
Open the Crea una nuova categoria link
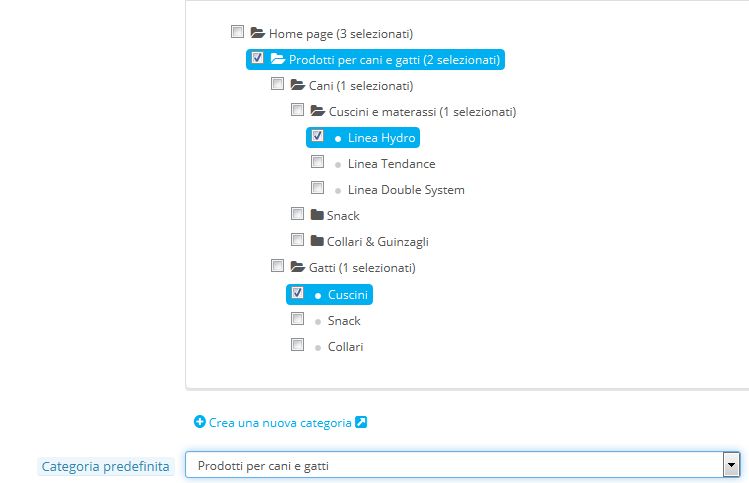[280, 423]
